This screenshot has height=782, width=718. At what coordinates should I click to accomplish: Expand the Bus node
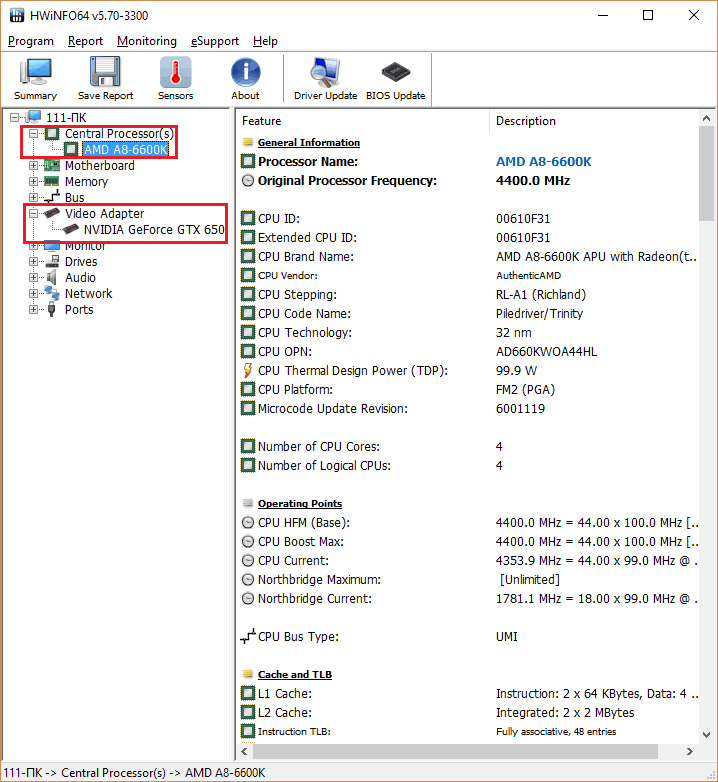[33, 197]
